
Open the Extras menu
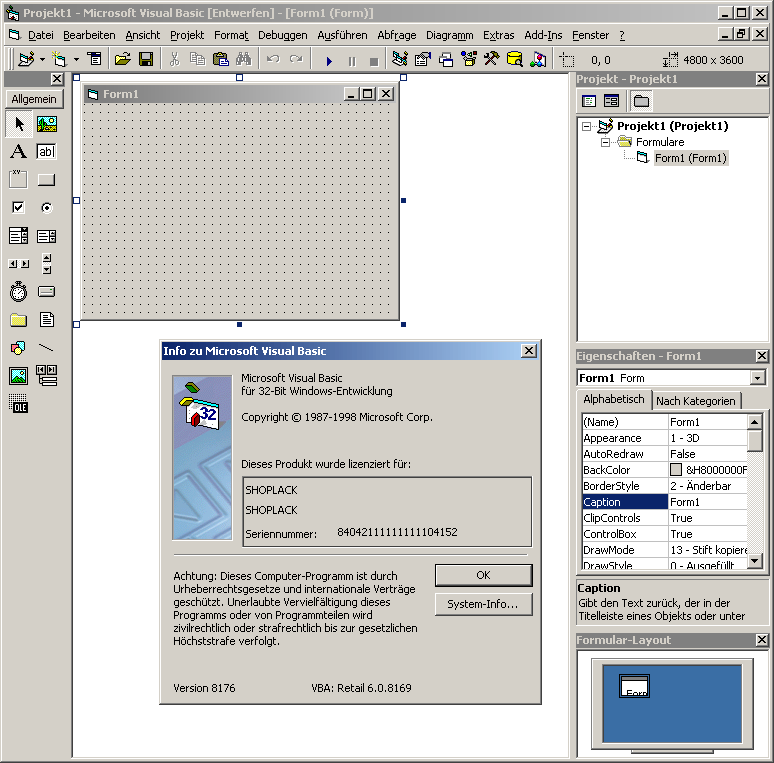coord(499,35)
